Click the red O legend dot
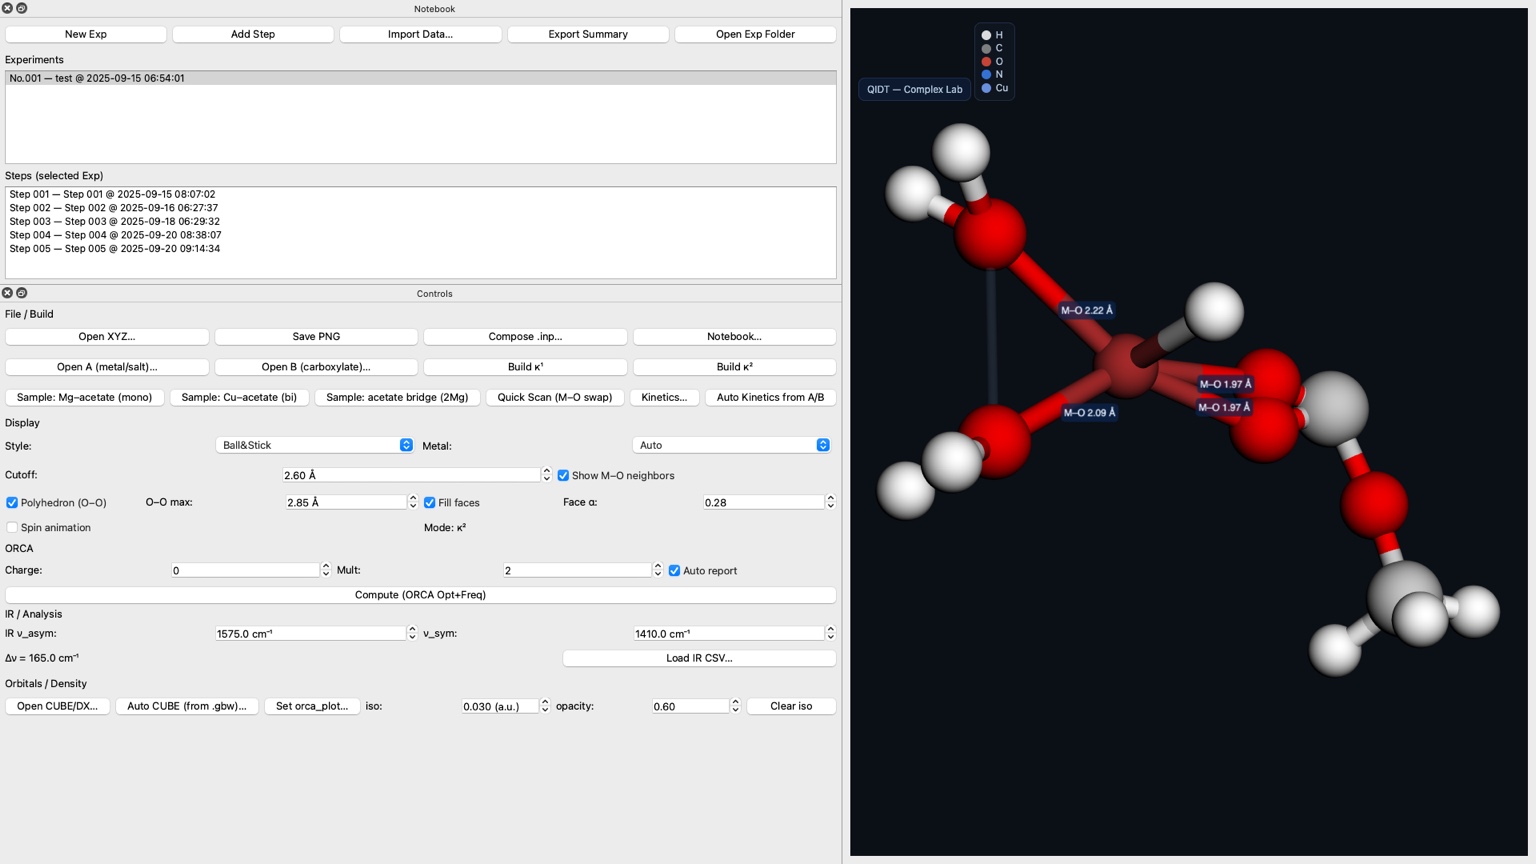This screenshot has height=864, width=1536. coord(986,62)
